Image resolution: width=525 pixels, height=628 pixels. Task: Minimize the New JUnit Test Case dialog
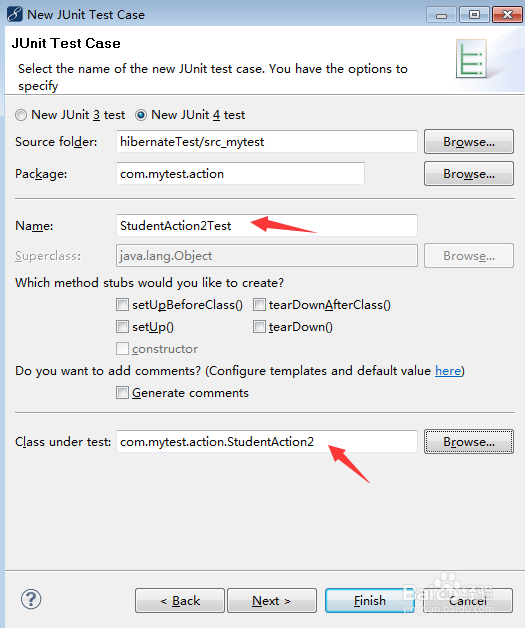pos(441,15)
